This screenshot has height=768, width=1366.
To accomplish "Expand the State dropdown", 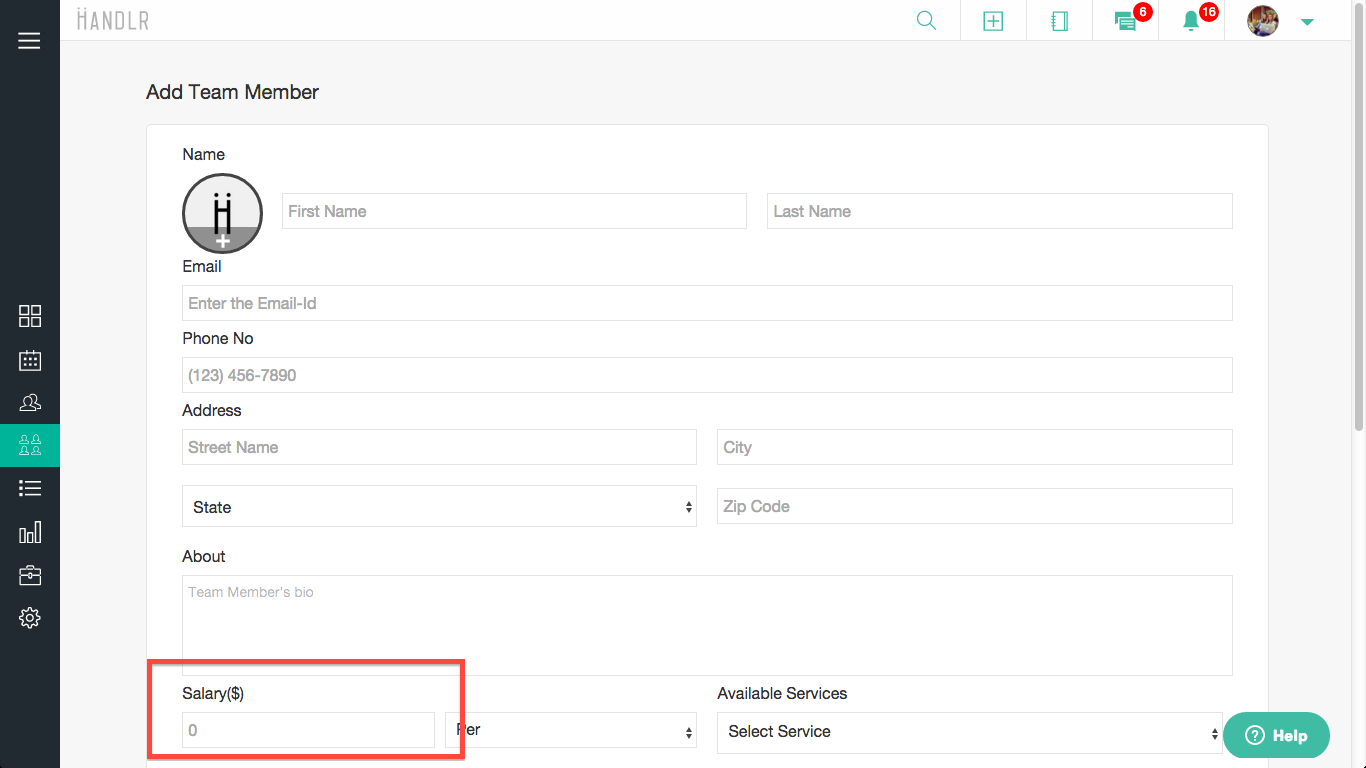I will [x=439, y=507].
